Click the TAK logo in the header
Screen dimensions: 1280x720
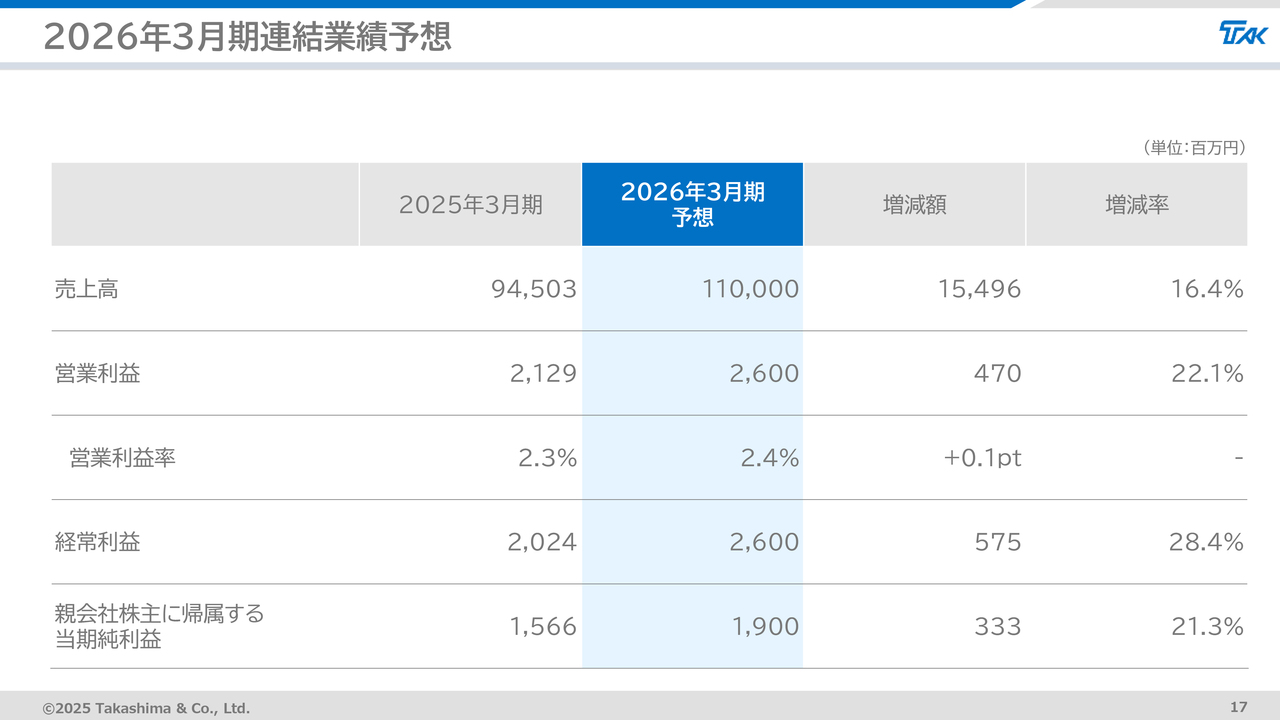(x=1243, y=34)
